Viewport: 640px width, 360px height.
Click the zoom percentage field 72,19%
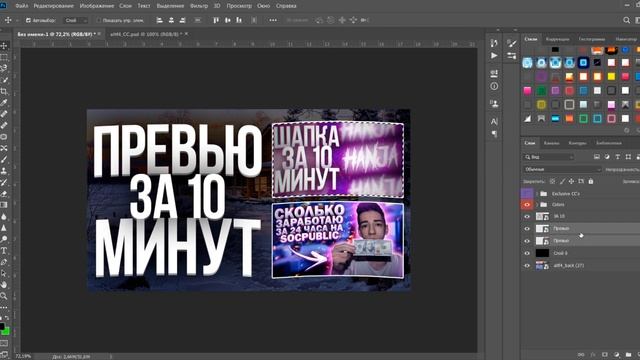(23, 356)
